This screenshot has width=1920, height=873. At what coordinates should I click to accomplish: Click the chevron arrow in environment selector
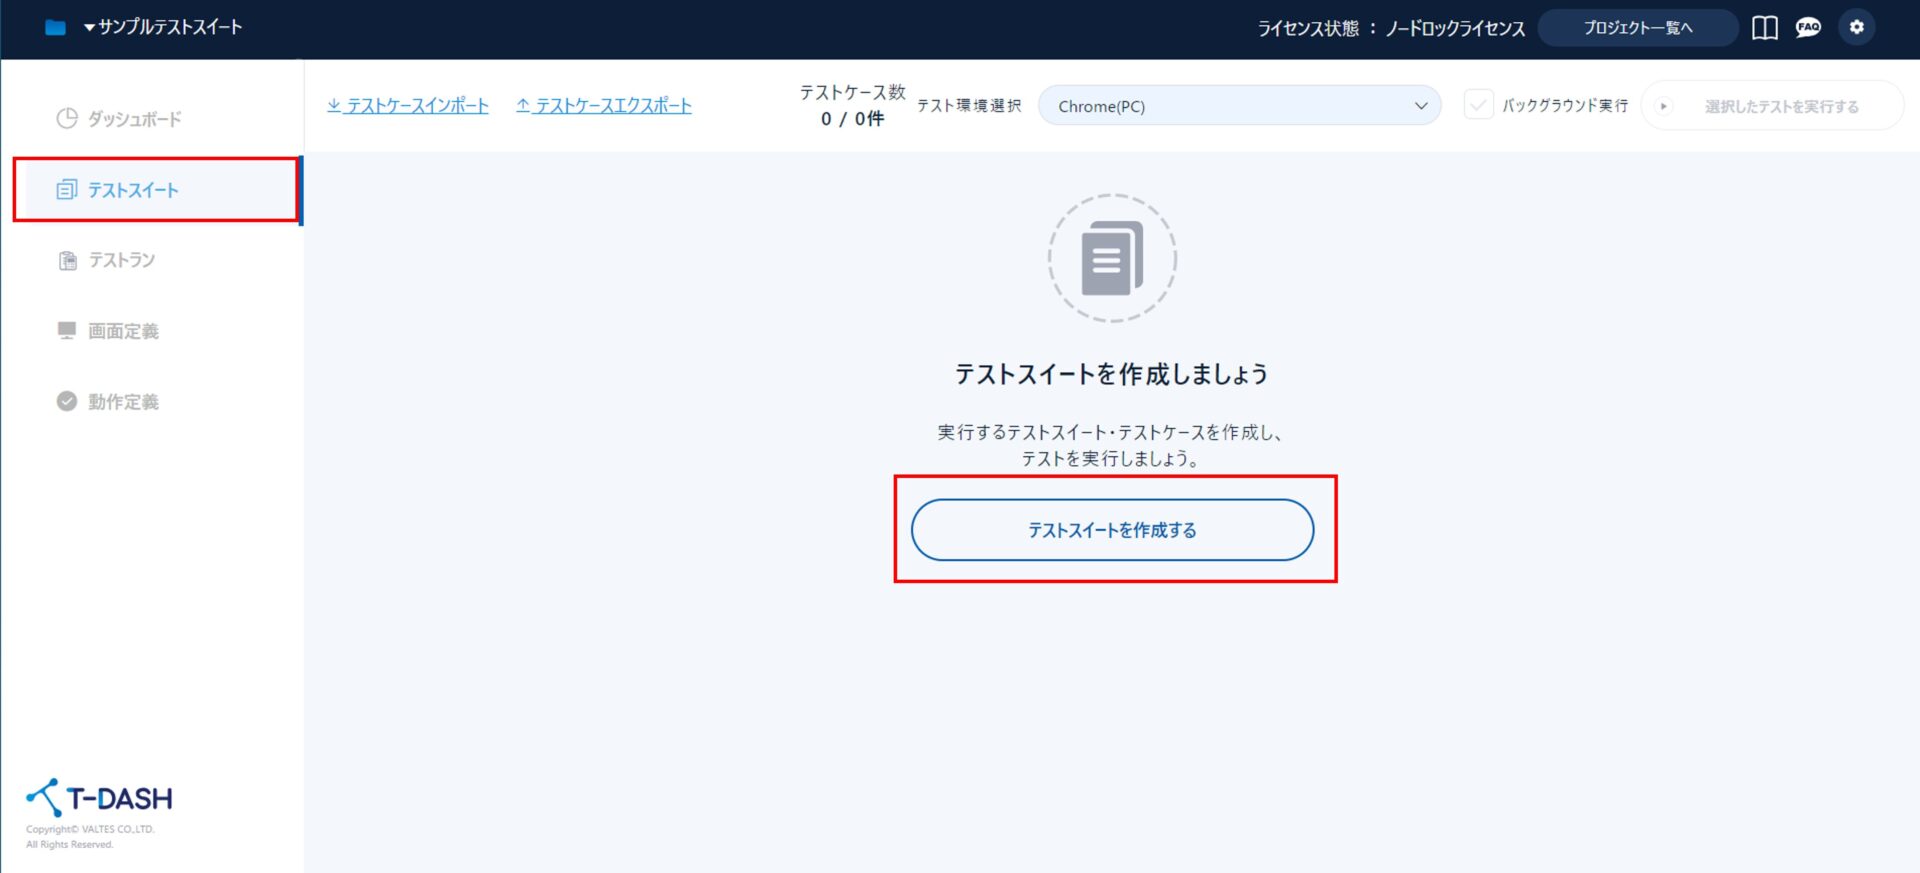pos(1421,106)
